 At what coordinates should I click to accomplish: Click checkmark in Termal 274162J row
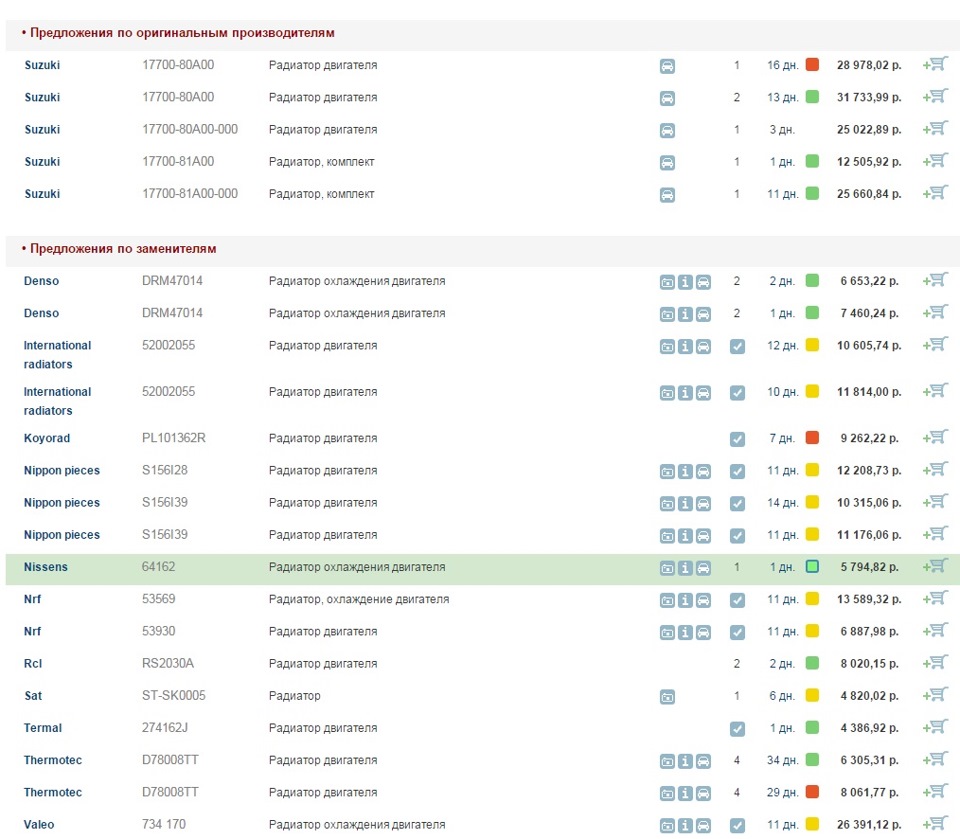(x=738, y=729)
